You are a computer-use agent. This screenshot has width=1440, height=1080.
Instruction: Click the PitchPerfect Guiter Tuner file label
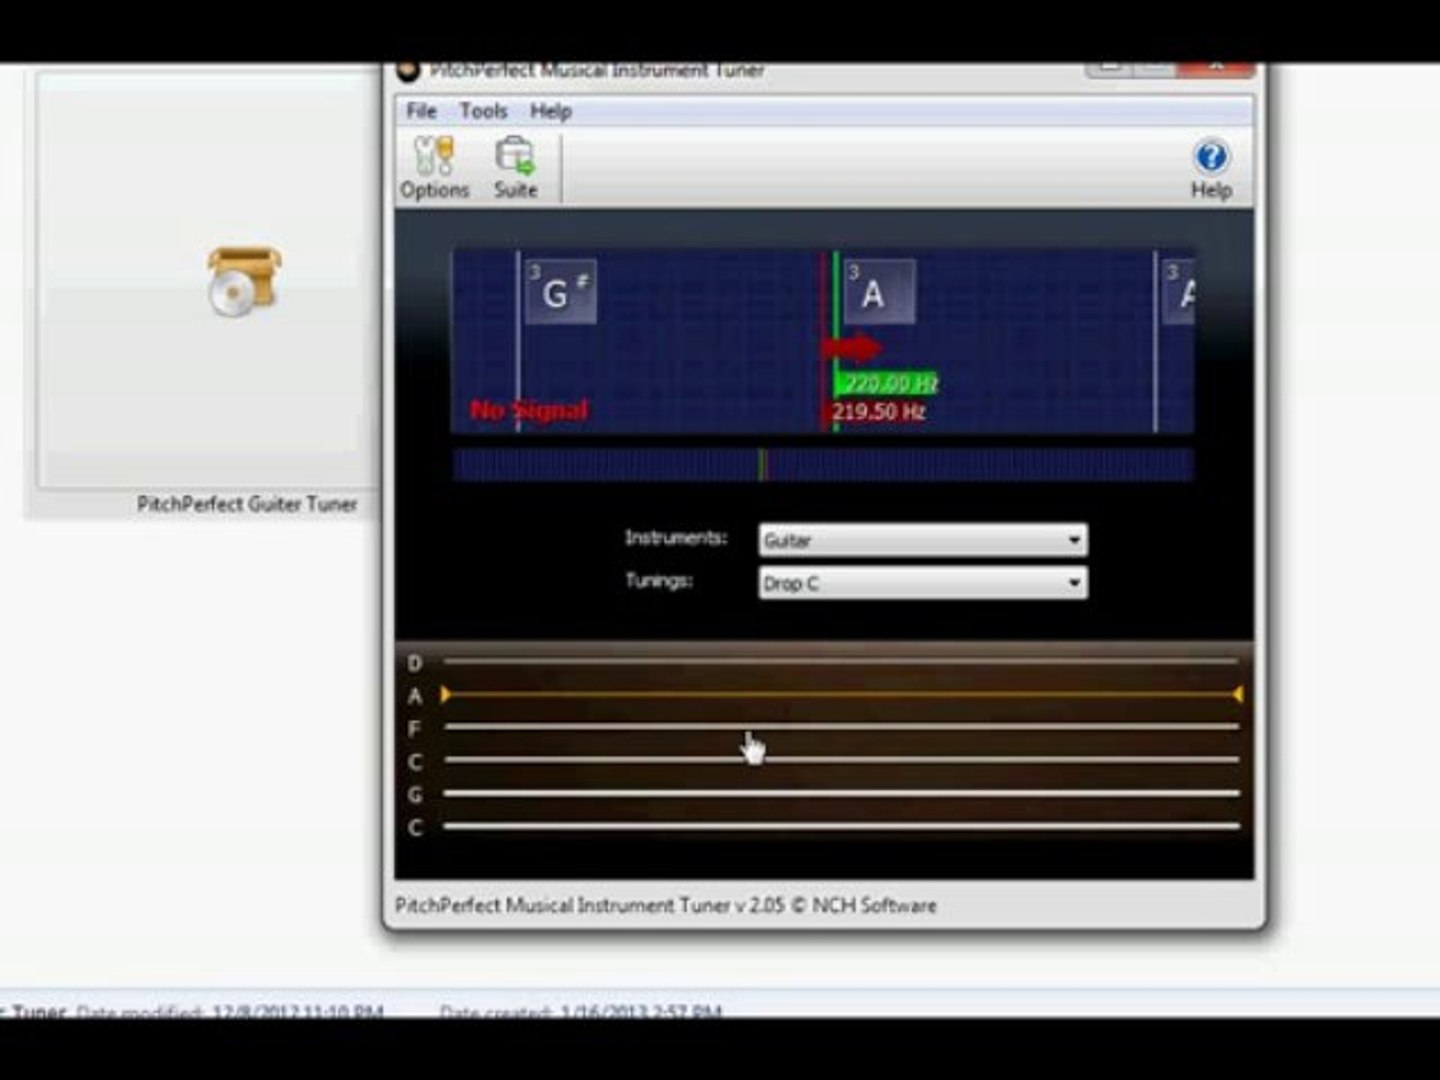click(247, 504)
